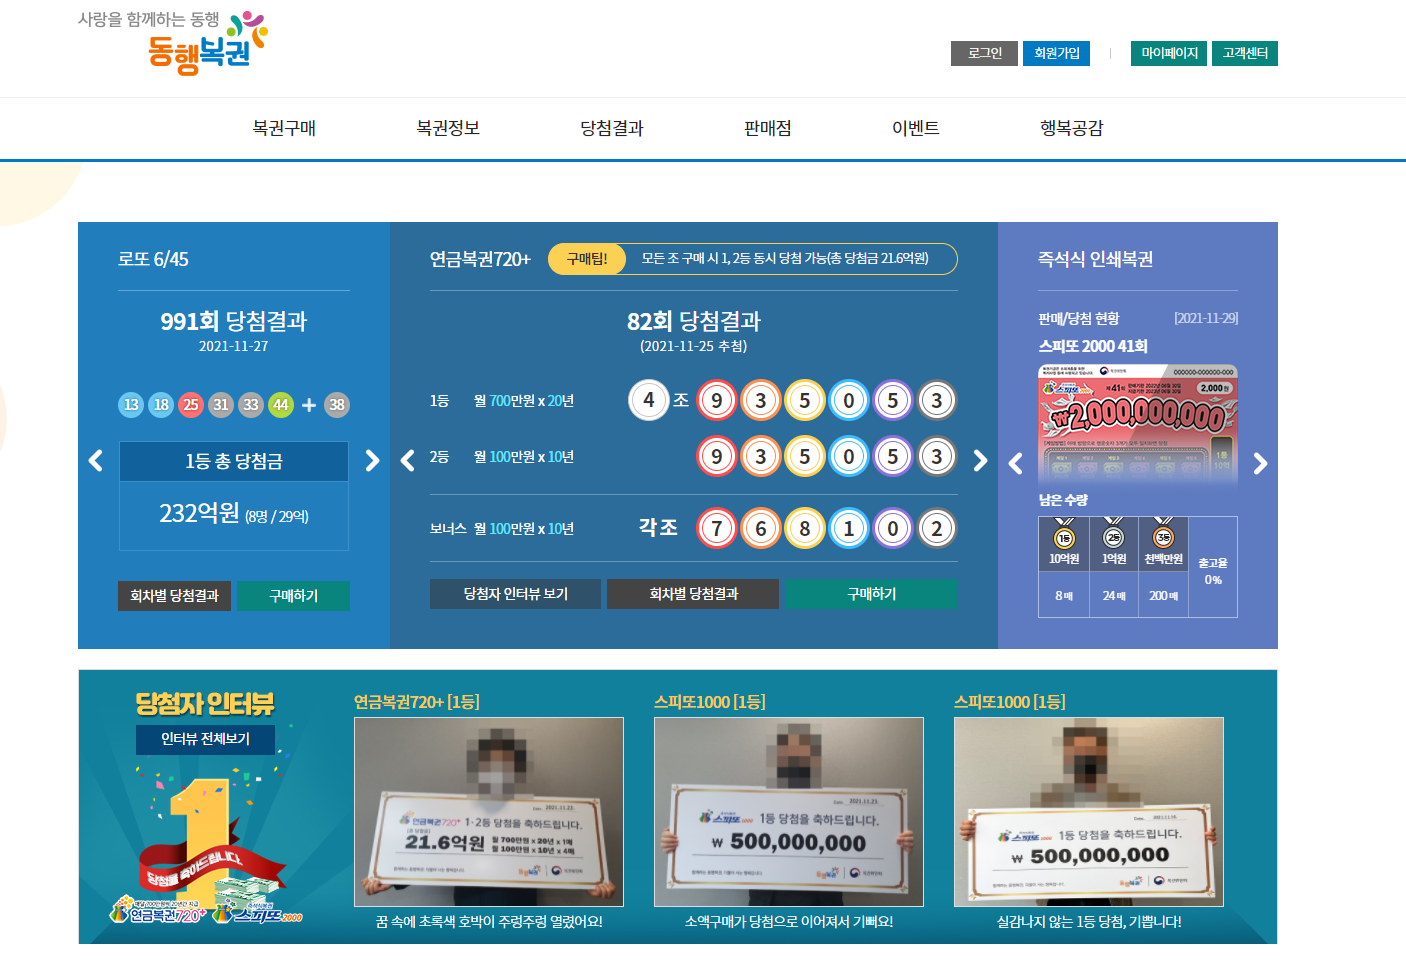Click 991회 당첨결과 title

234,321
